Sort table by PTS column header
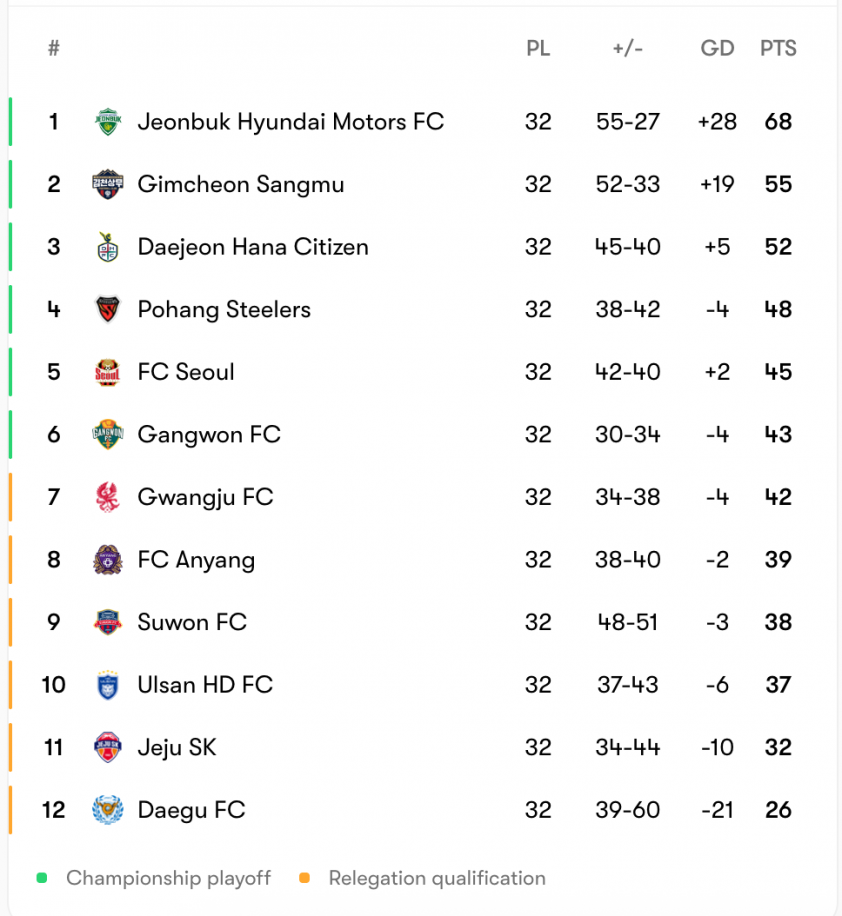 (778, 48)
